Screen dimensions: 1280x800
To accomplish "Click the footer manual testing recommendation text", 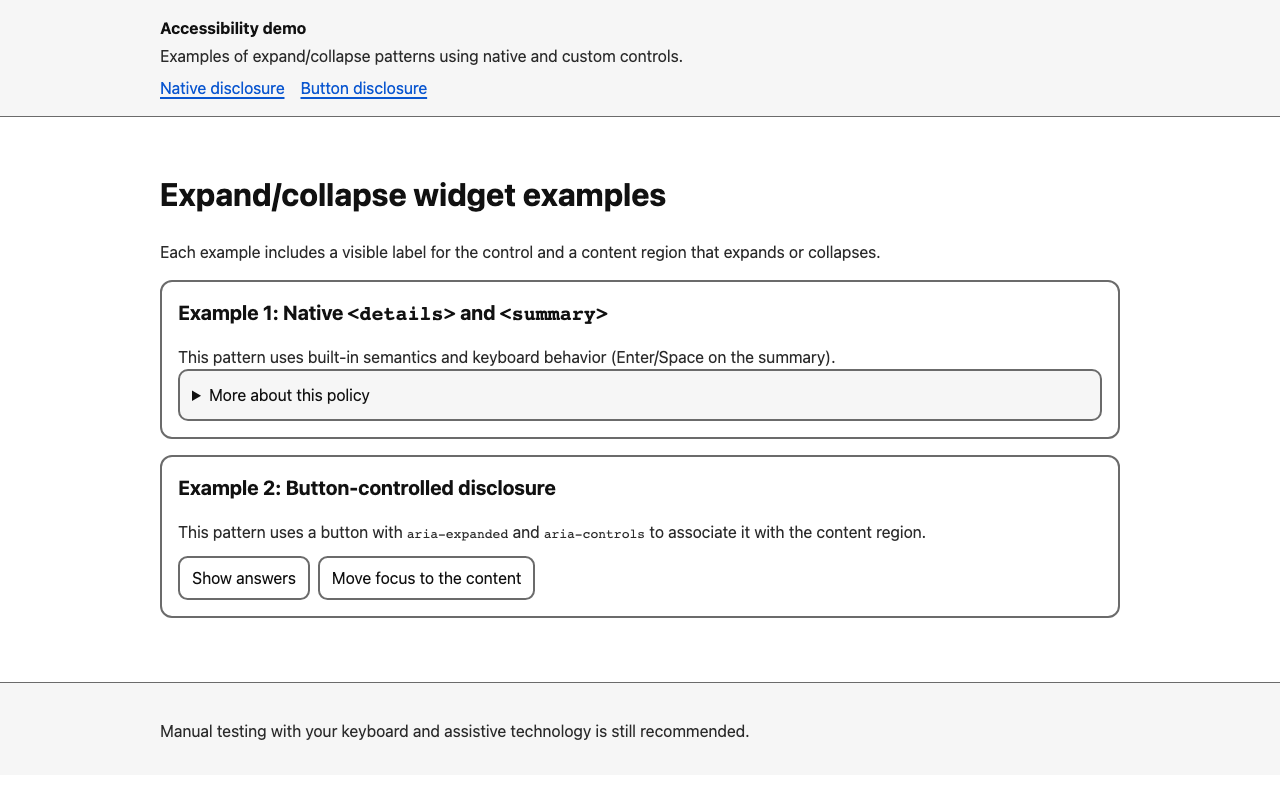I will click(x=454, y=731).
